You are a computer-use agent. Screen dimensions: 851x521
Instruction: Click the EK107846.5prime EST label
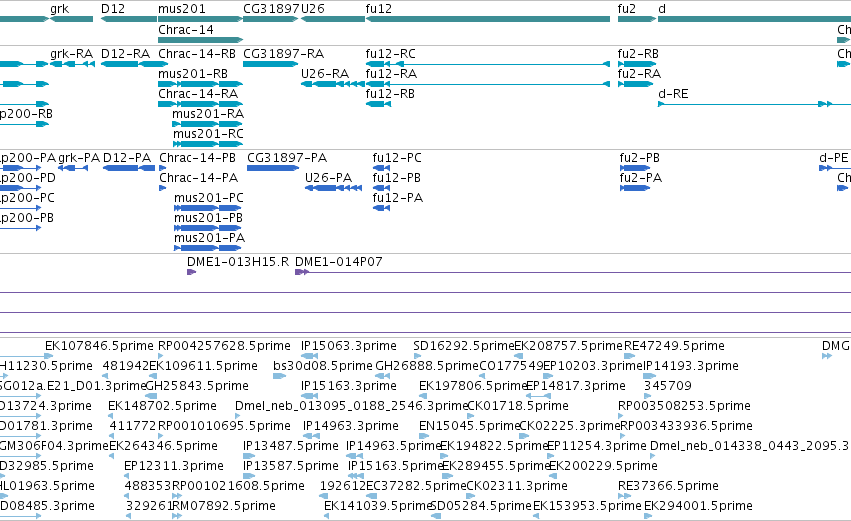[99, 346]
